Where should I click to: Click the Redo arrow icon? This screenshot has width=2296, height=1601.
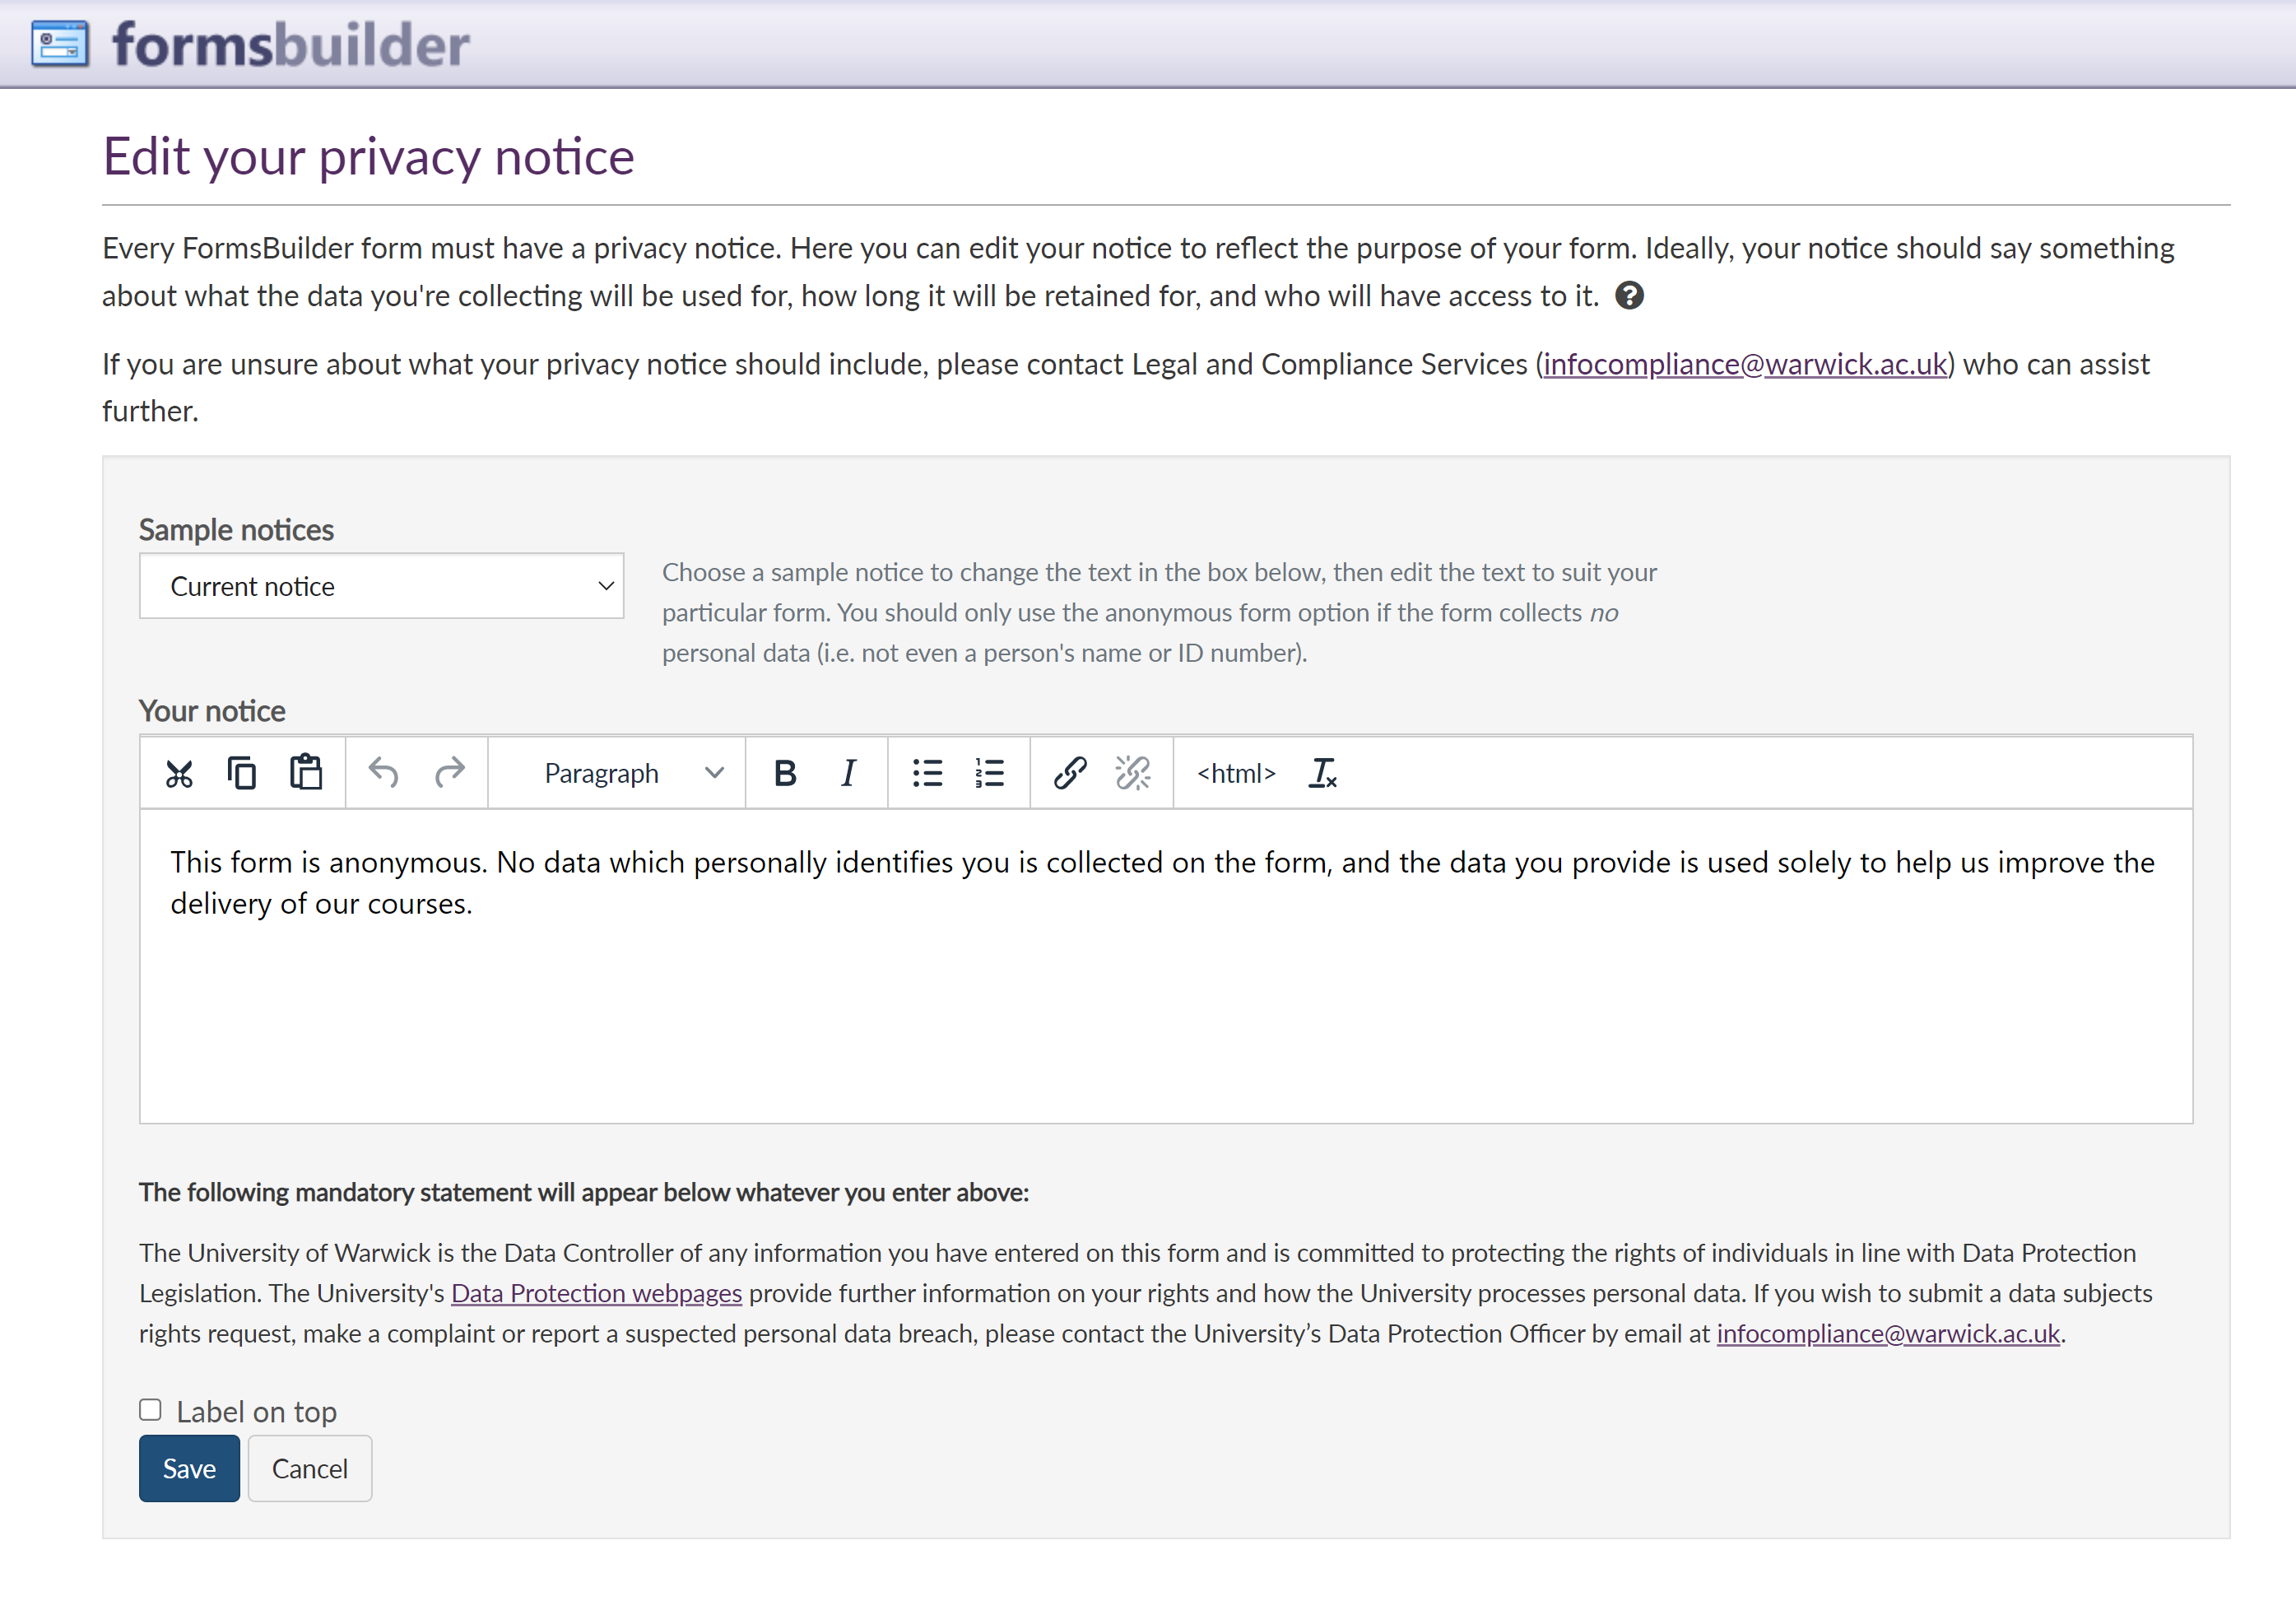click(450, 773)
